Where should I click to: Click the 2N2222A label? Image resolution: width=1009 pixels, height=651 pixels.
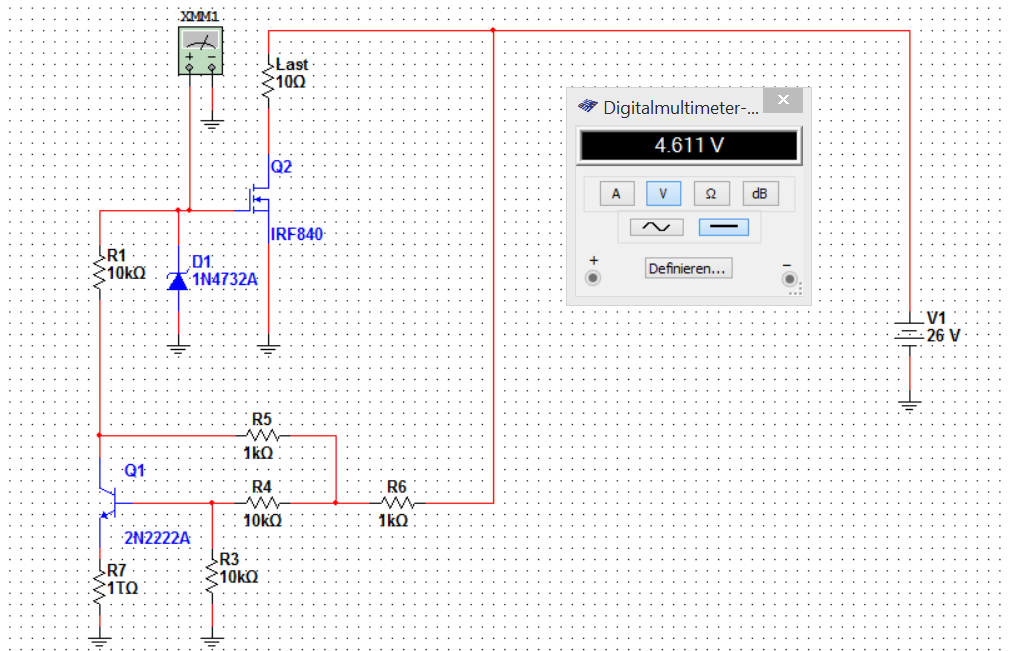click(x=157, y=538)
